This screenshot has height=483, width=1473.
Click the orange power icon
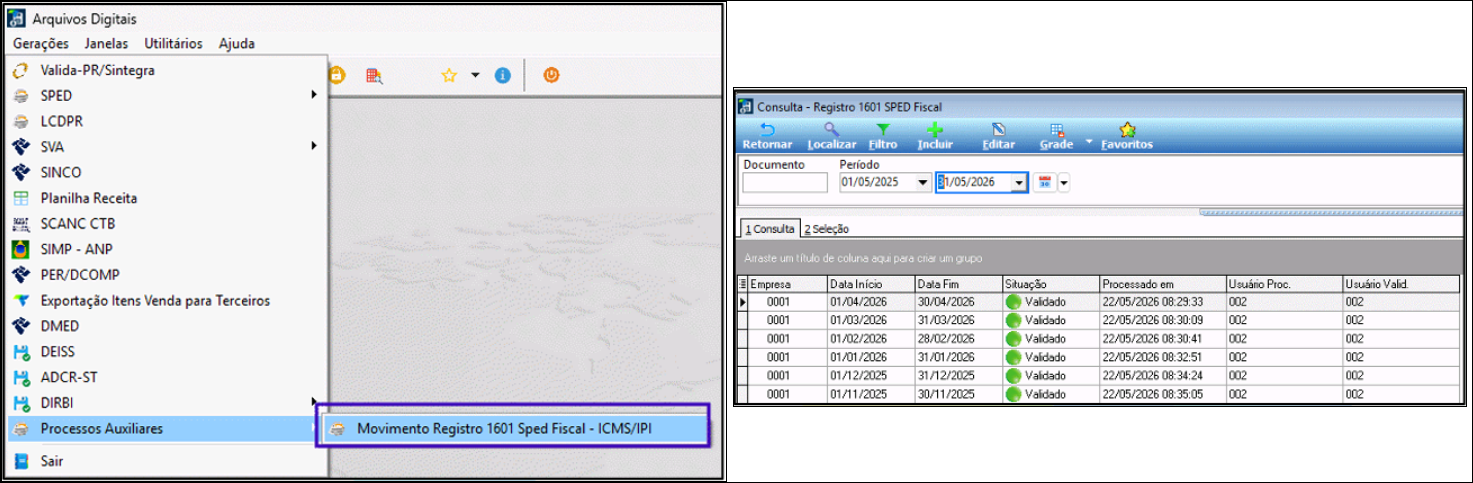click(x=551, y=75)
